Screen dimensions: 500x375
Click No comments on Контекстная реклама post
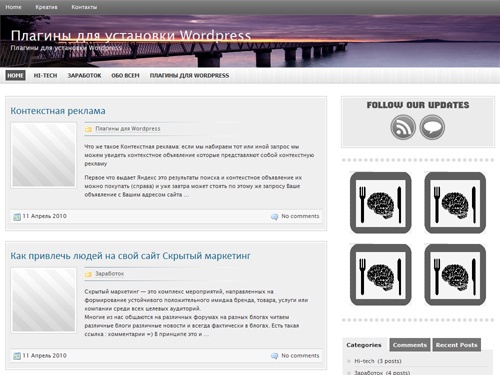click(300, 216)
